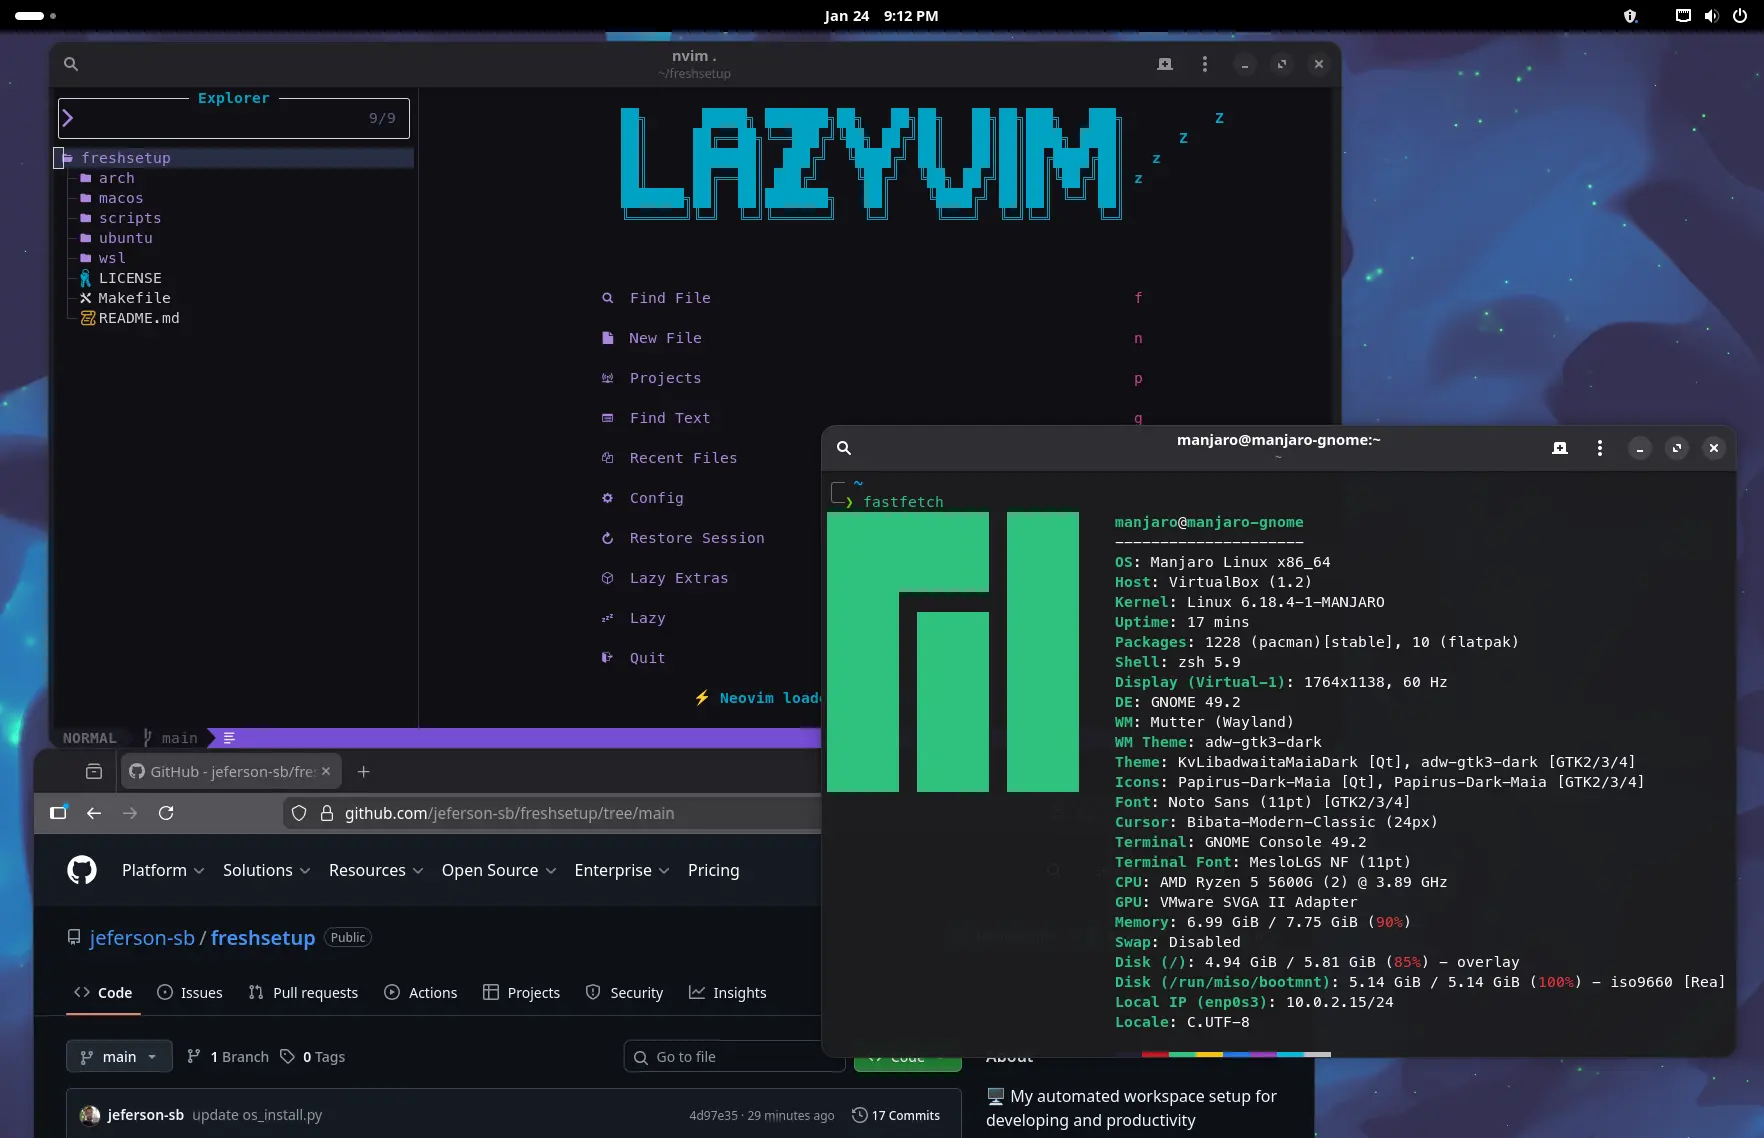
Task: Select Find File in LazyVim dashboard
Action: (x=670, y=298)
